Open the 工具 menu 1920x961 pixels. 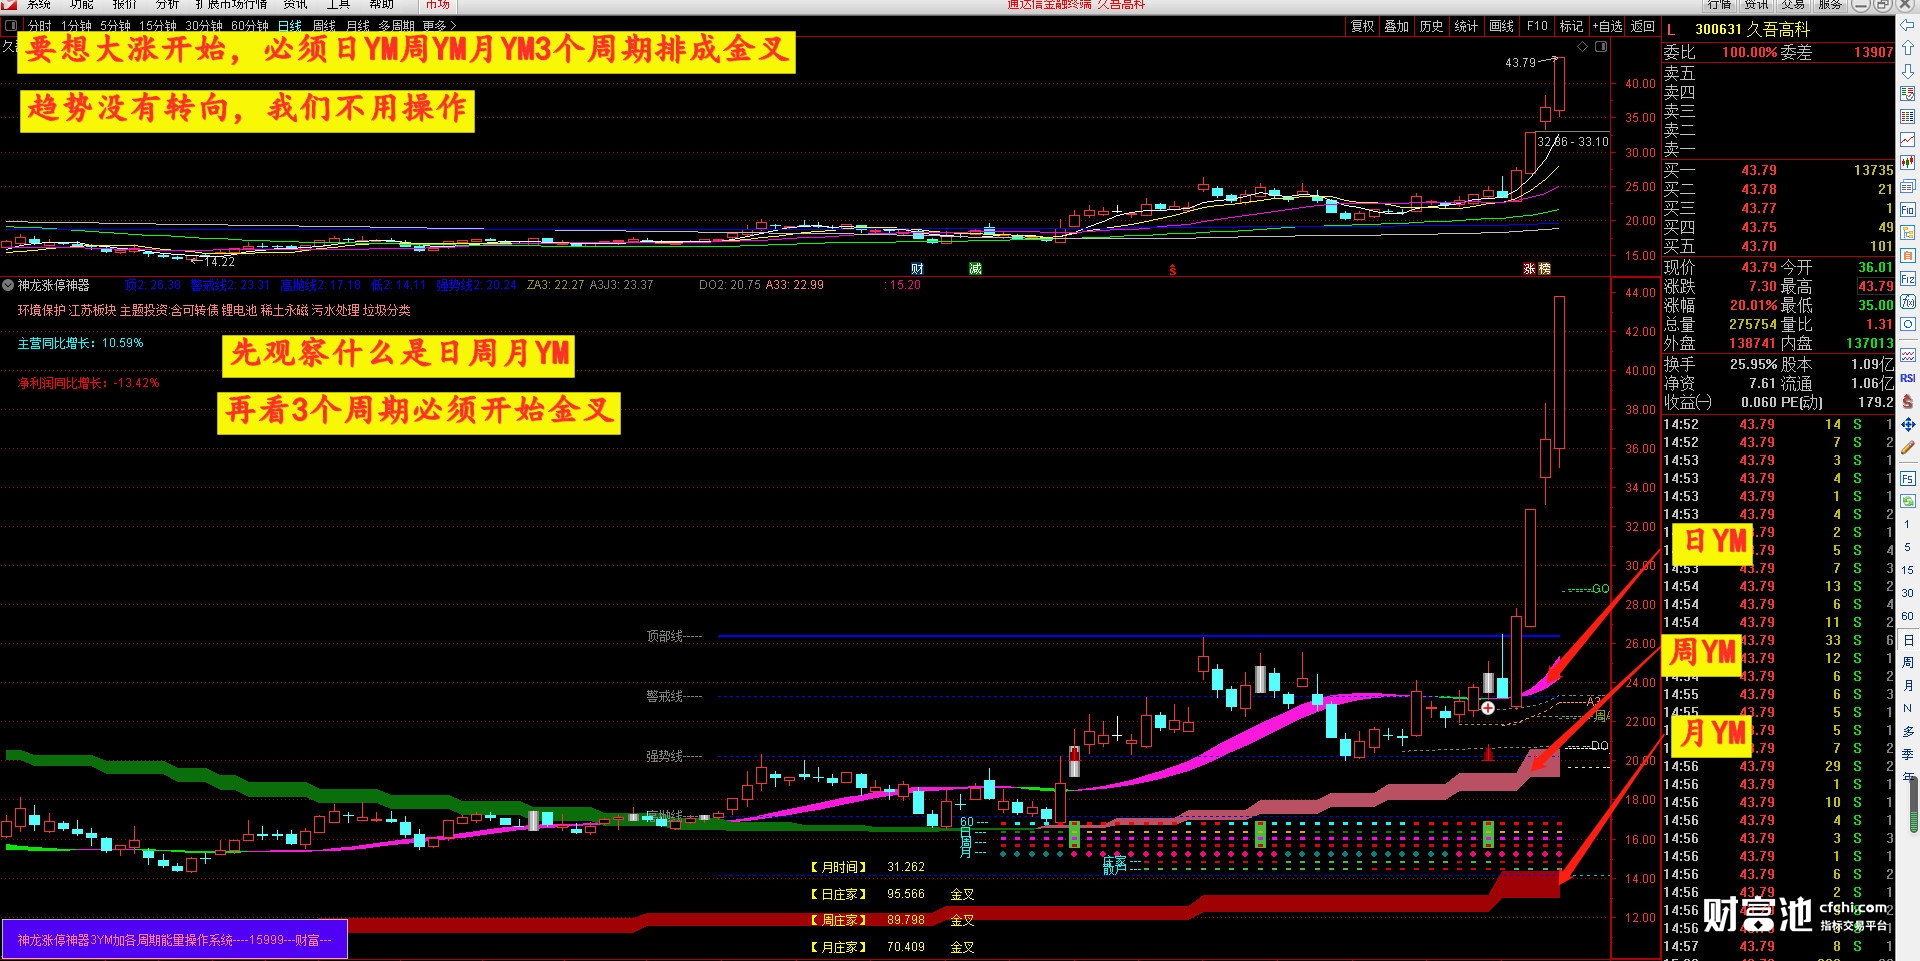(x=338, y=5)
